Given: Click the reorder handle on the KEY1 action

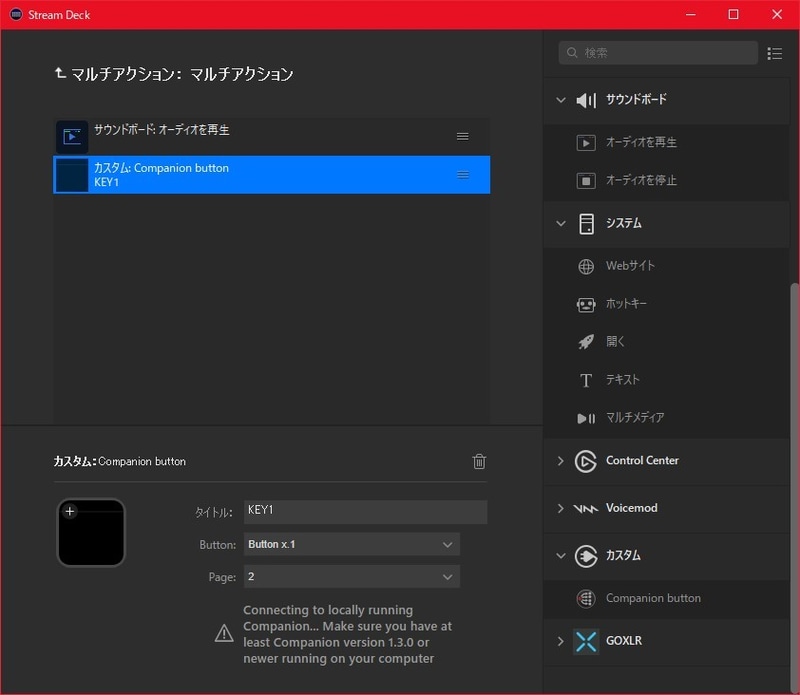Looking at the screenshot, I should pos(463,174).
